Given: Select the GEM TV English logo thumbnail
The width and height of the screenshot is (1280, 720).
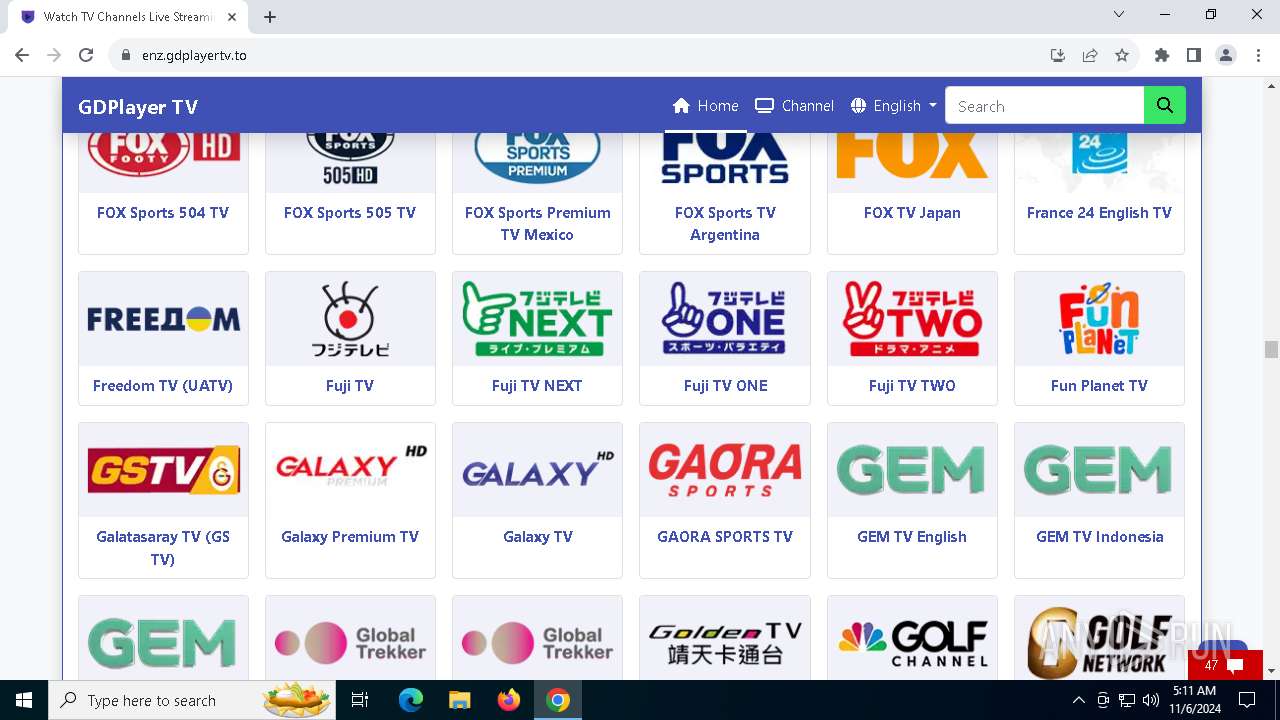Looking at the screenshot, I should [x=912, y=470].
